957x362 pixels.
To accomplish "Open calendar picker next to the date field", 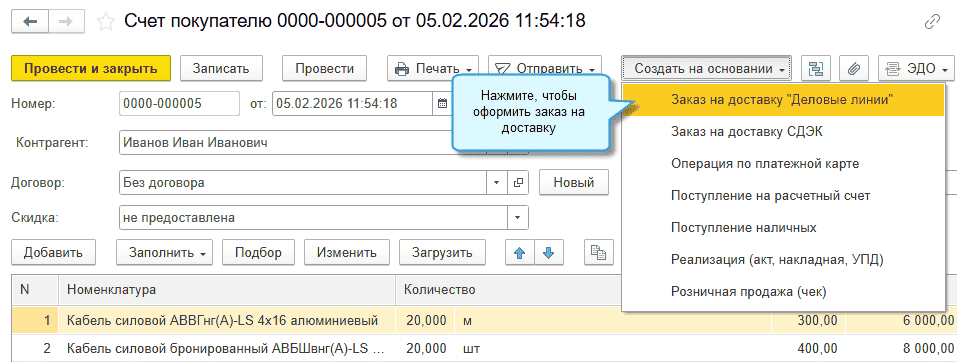I will [x=442, y=103].
